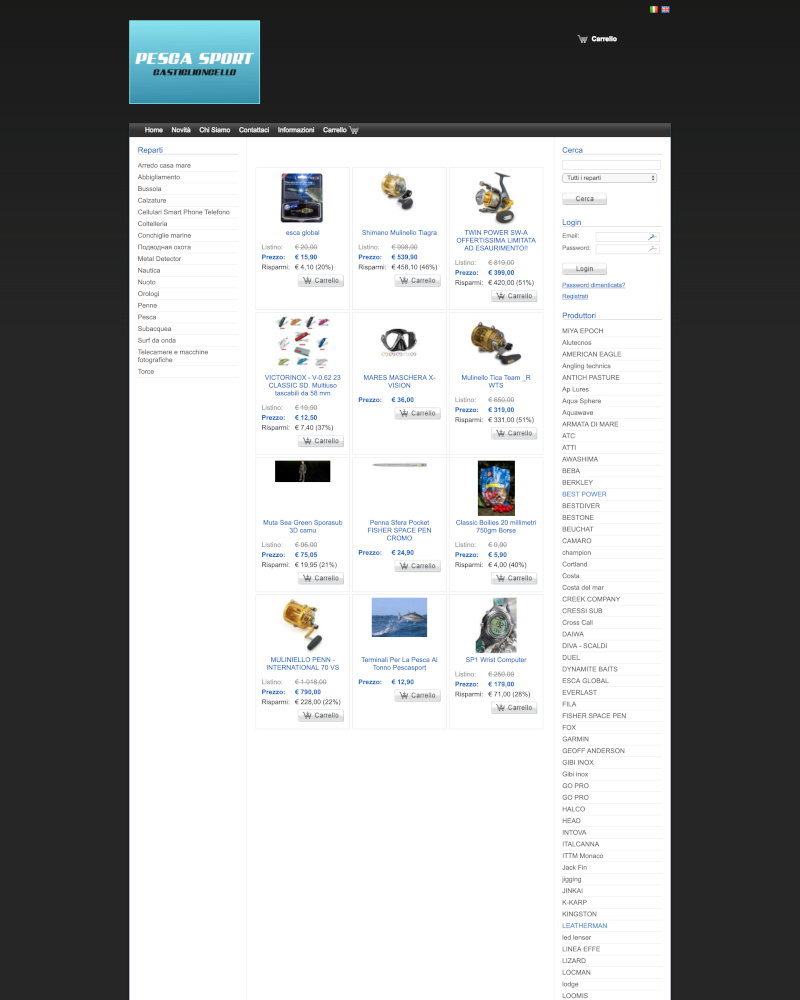Open the BEST POWER producer link
Screen dimensions: 800x1000
584,494
